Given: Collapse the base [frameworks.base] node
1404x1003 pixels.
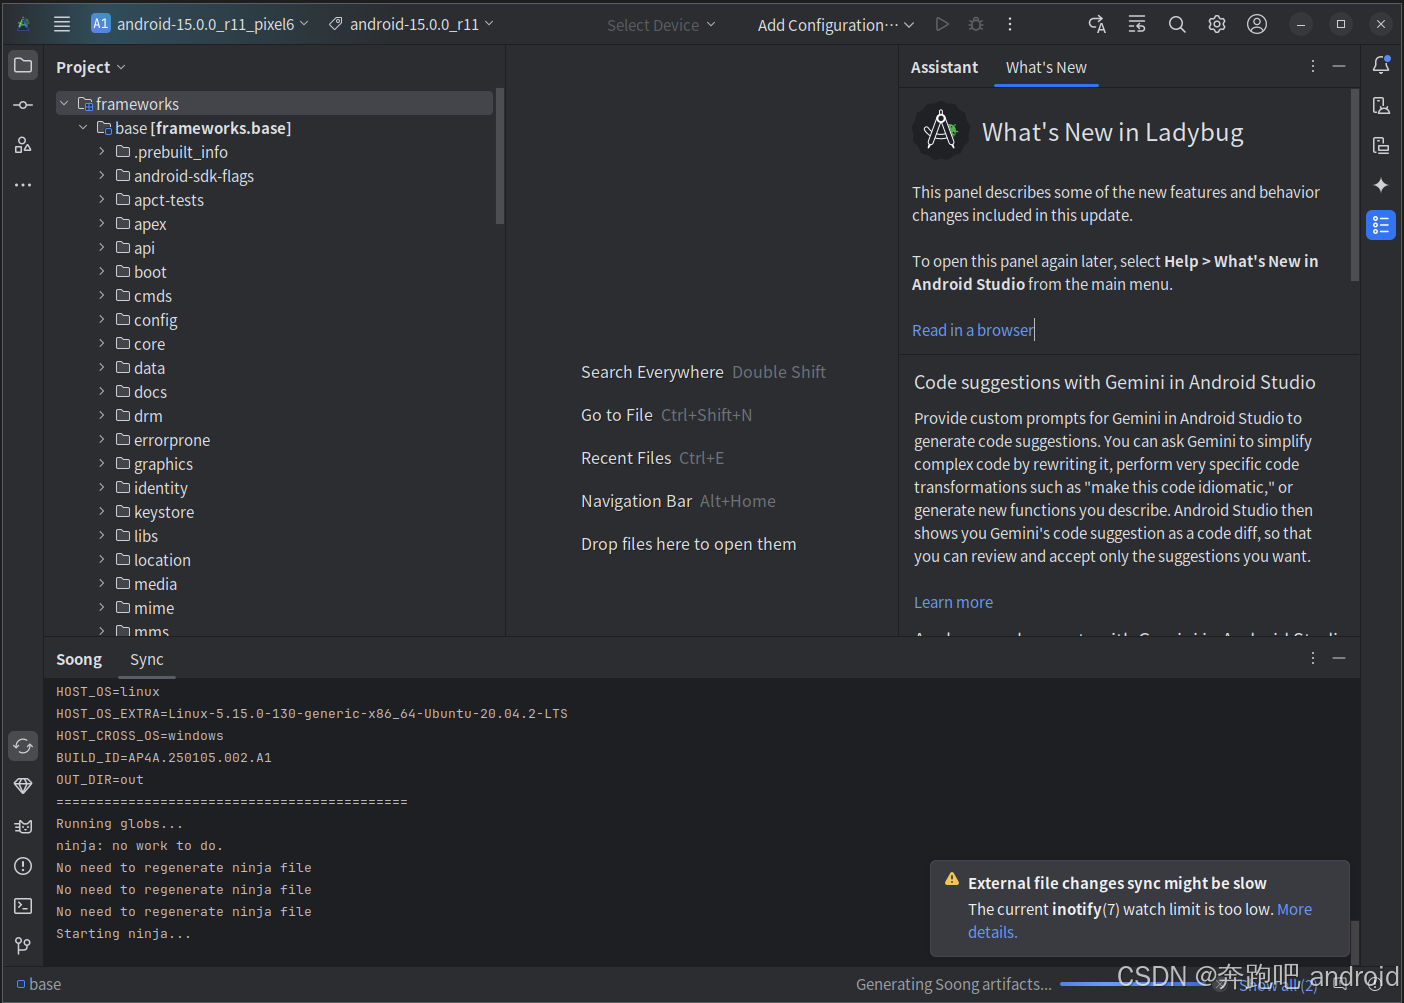Looking at the screenshot, I should pos(83,127).
